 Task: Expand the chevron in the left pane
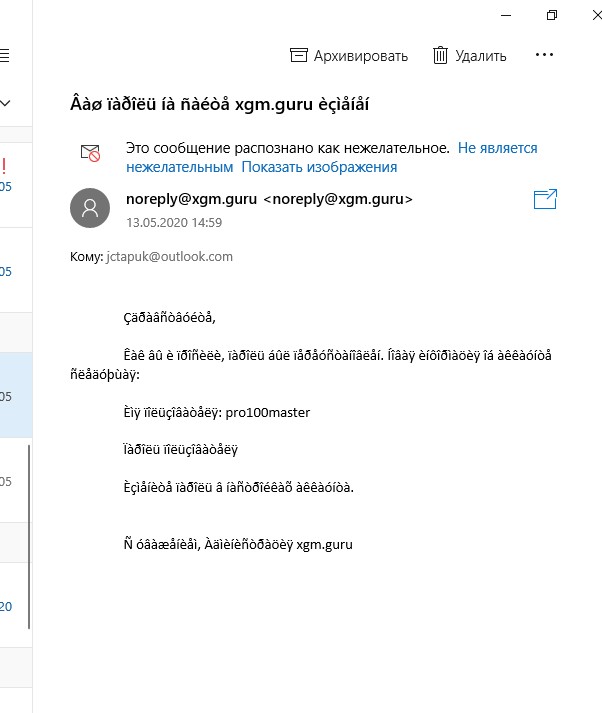[x=5, y=103]
